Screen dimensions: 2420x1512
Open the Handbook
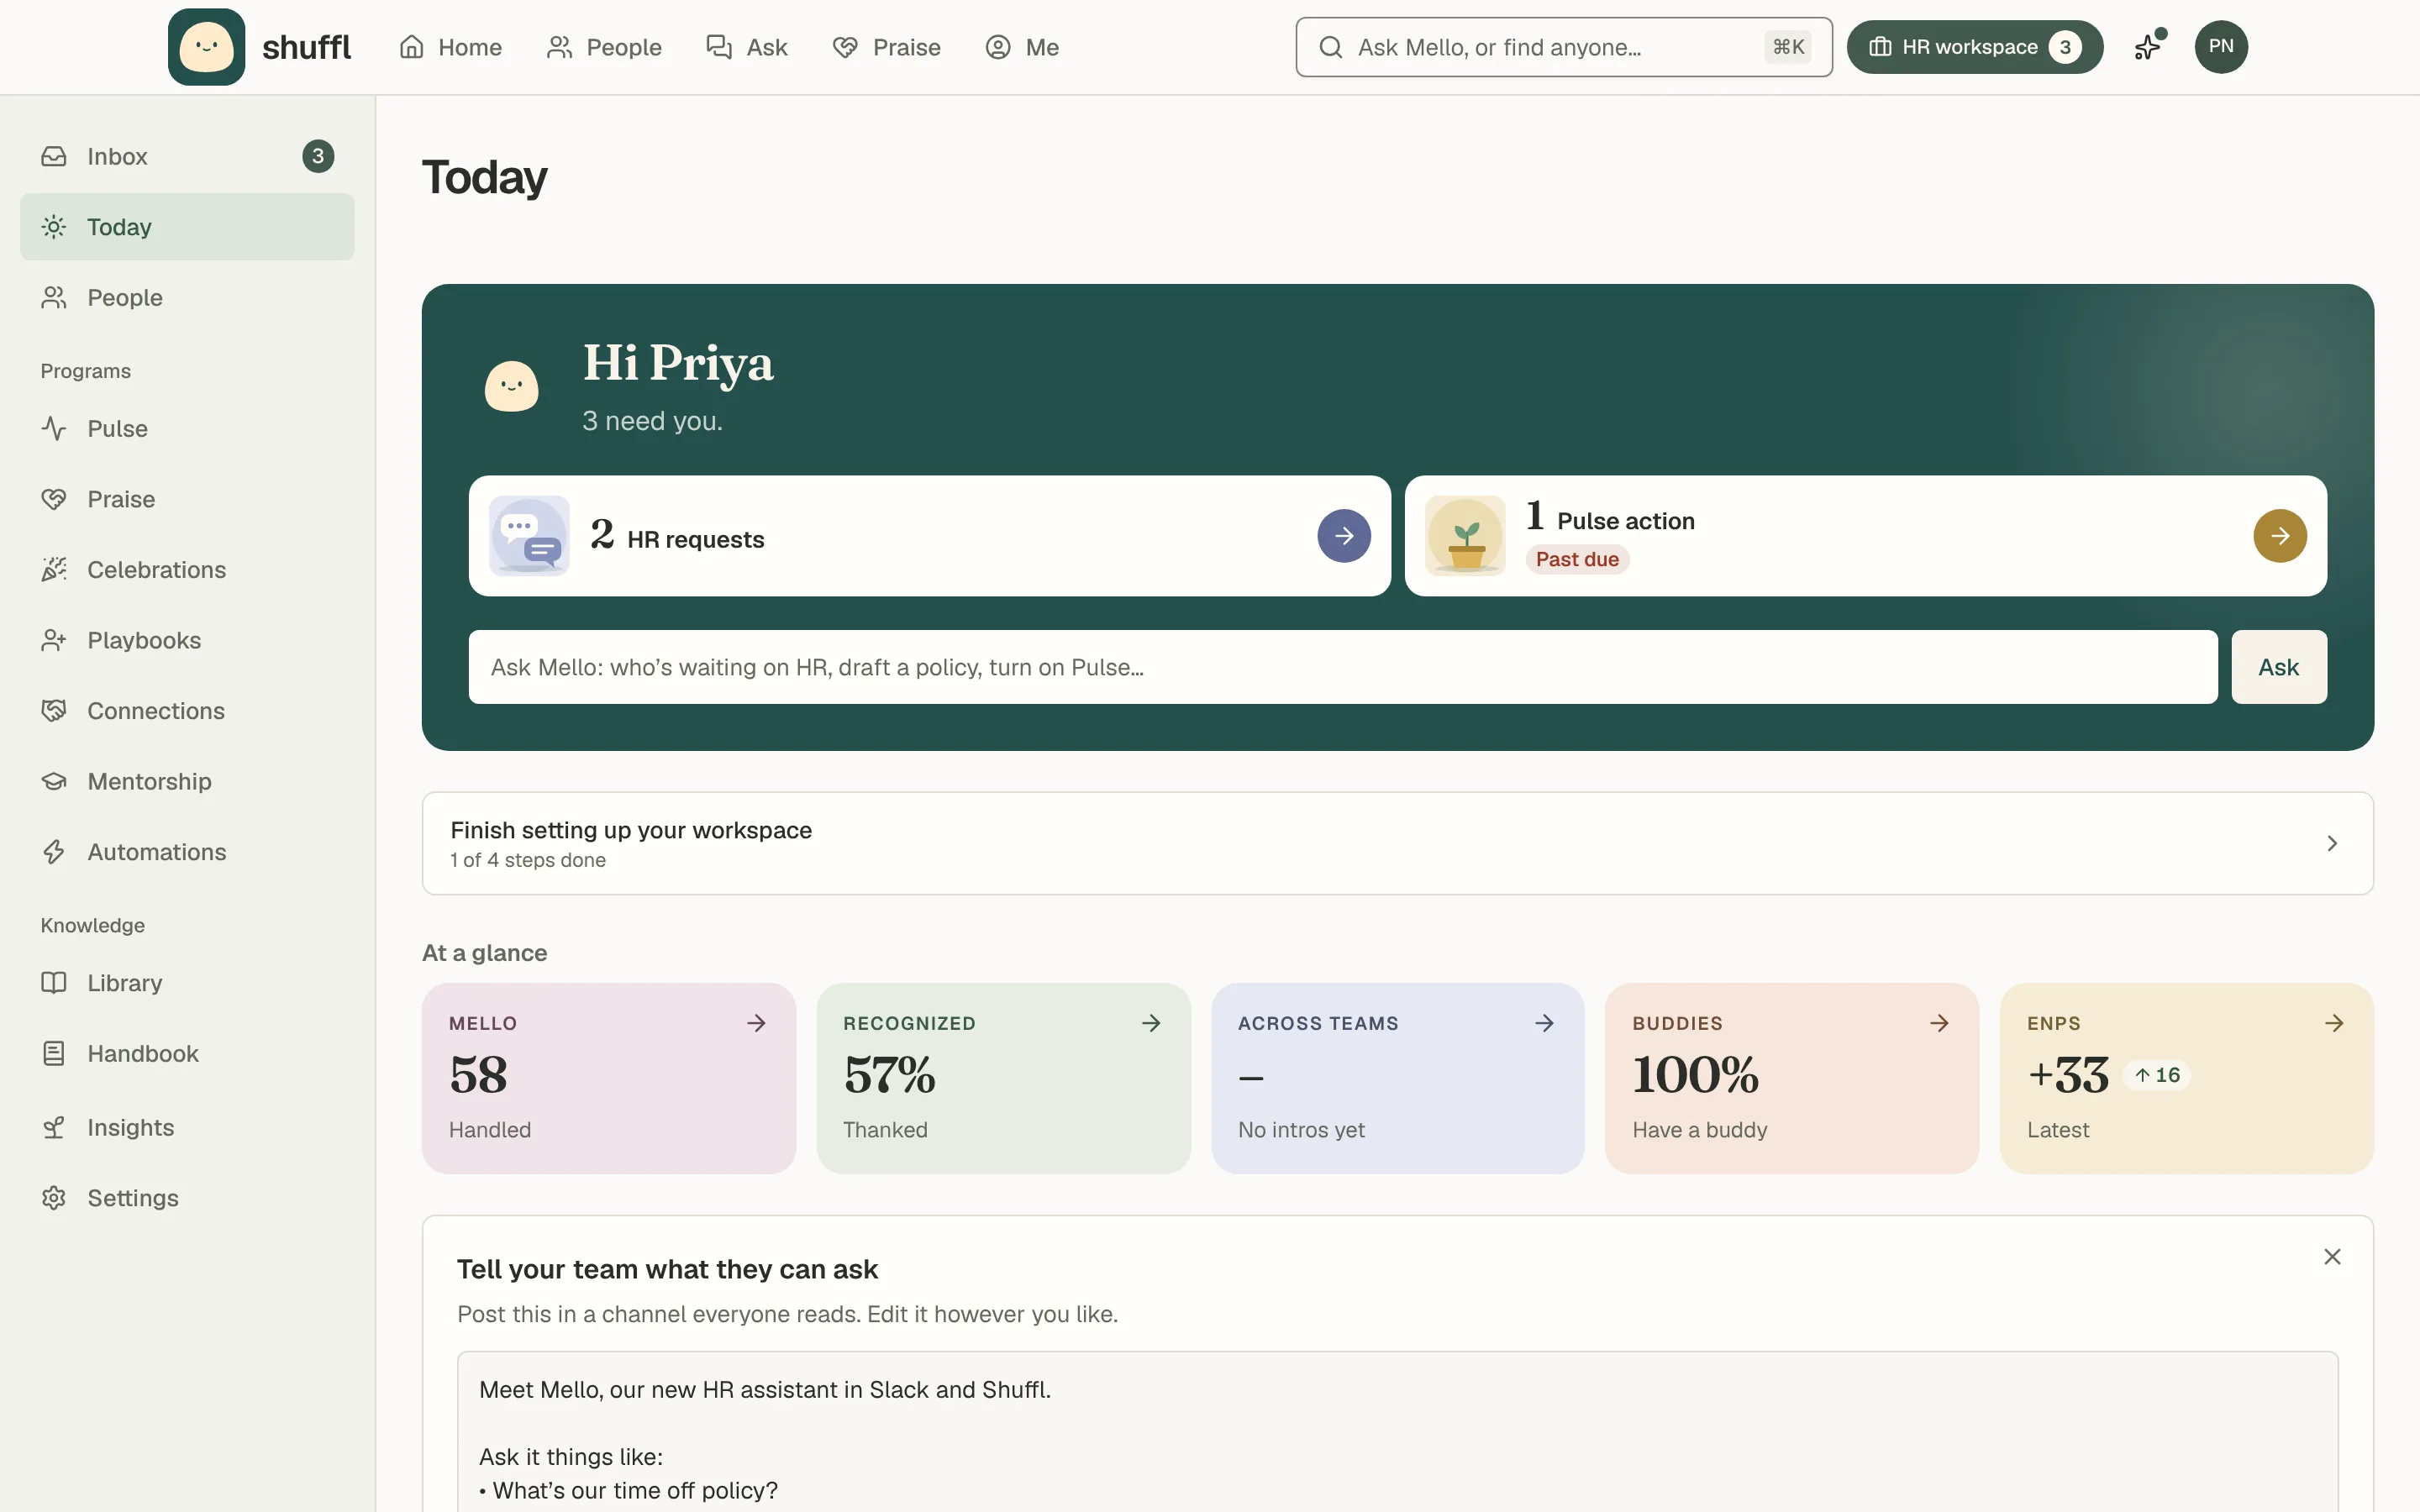(x=187, y=1054)
